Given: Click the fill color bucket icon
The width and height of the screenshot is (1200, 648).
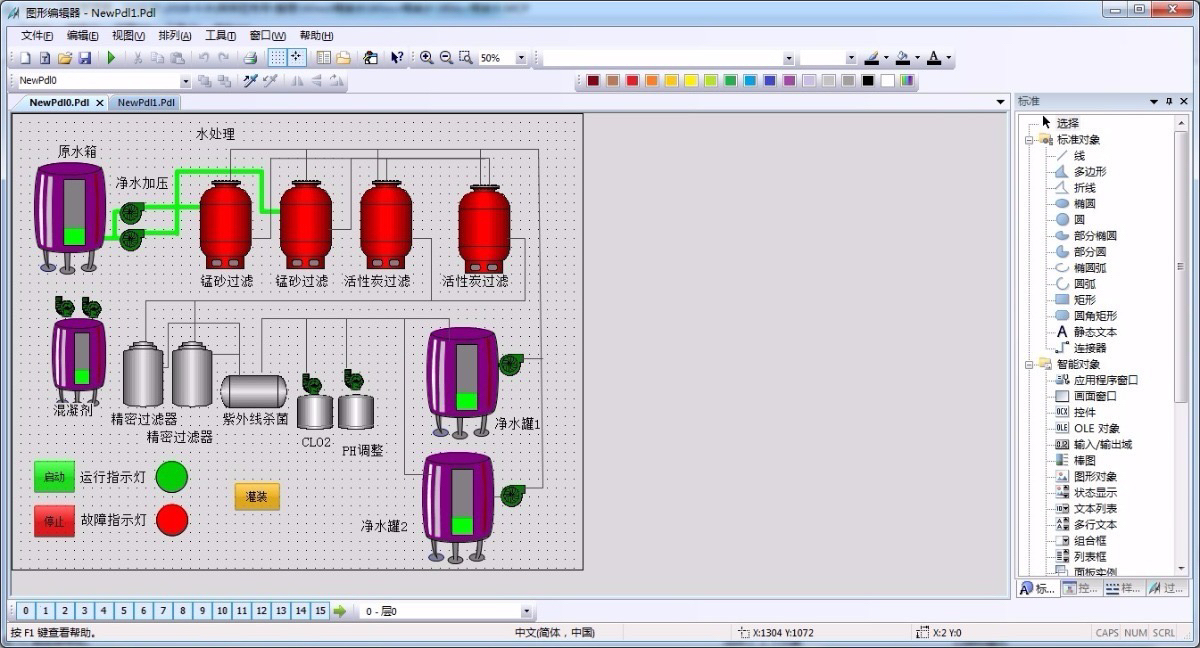Looking at the screenshot, I should point(902,58).
